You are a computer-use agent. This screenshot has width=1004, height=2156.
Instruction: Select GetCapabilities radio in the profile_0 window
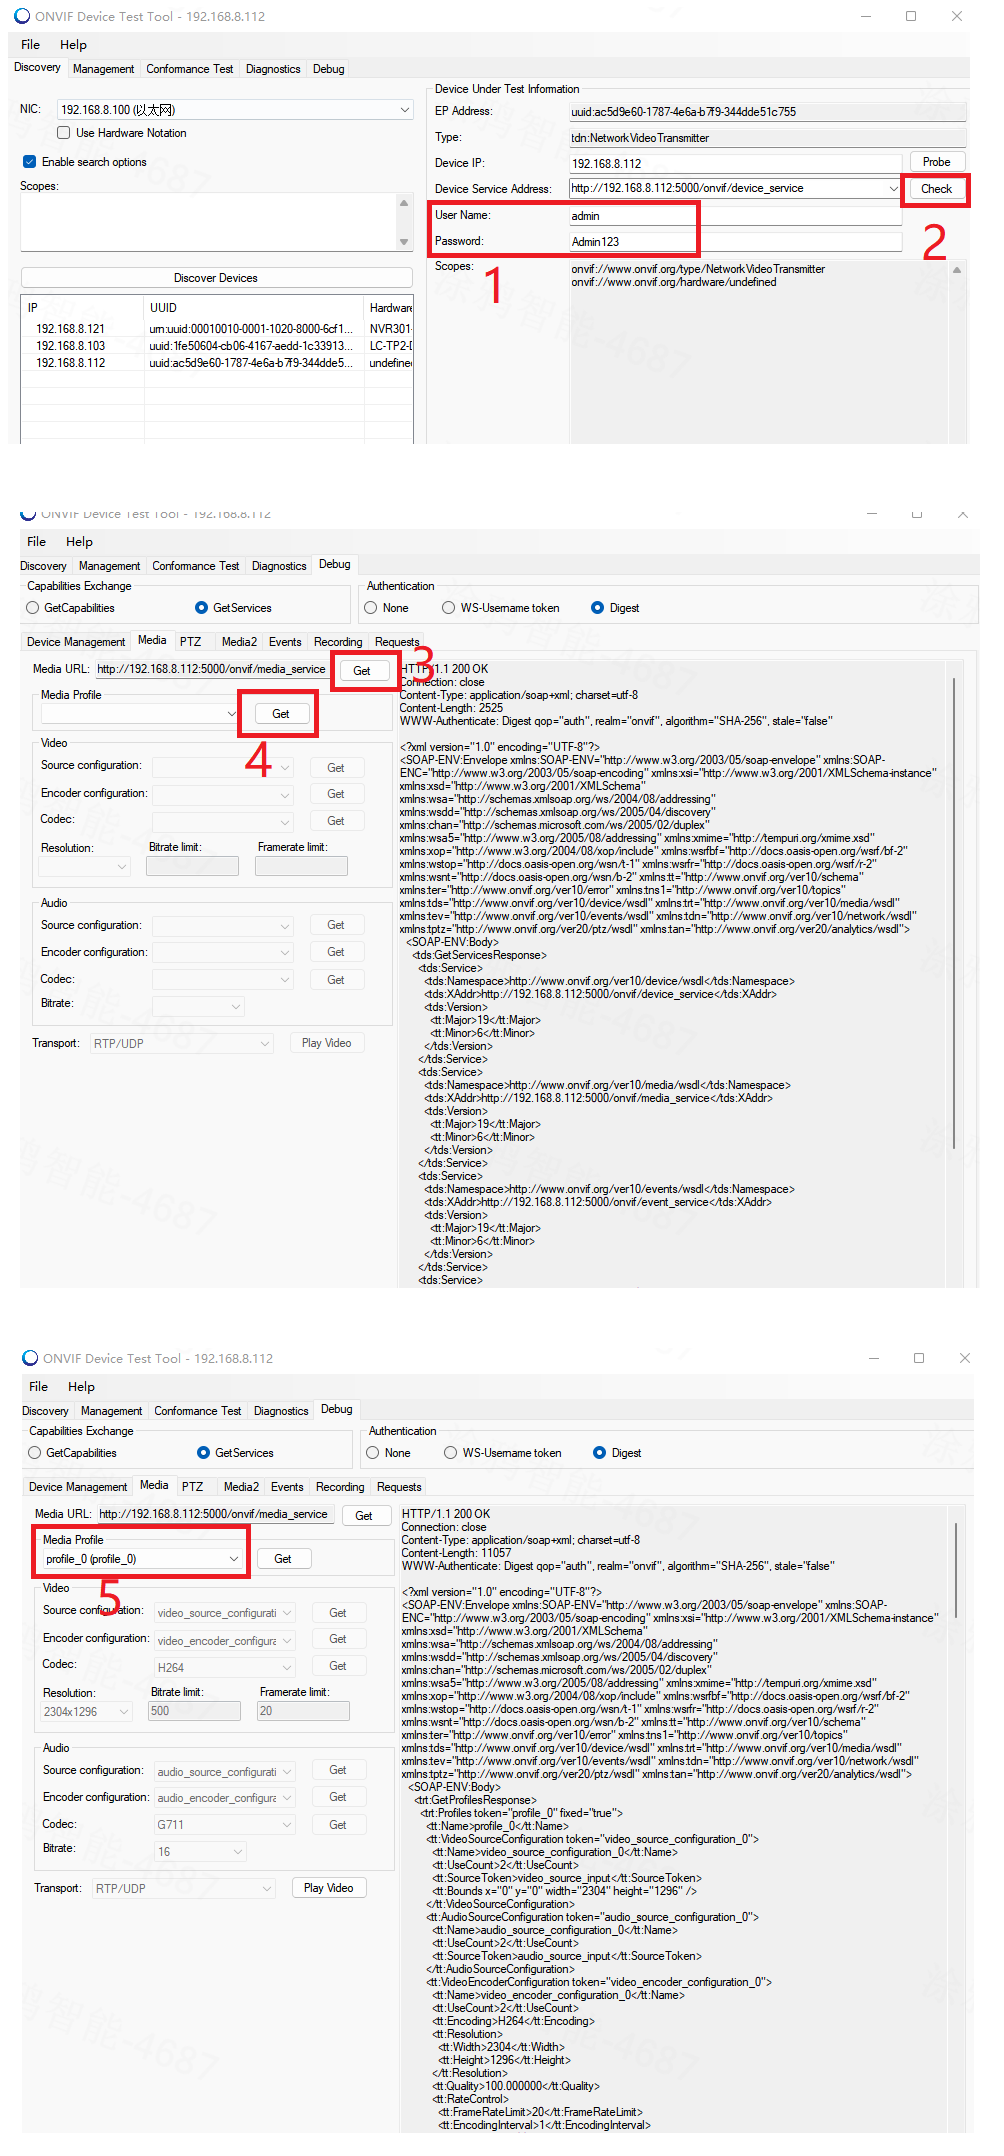(x=35, y=1453)
